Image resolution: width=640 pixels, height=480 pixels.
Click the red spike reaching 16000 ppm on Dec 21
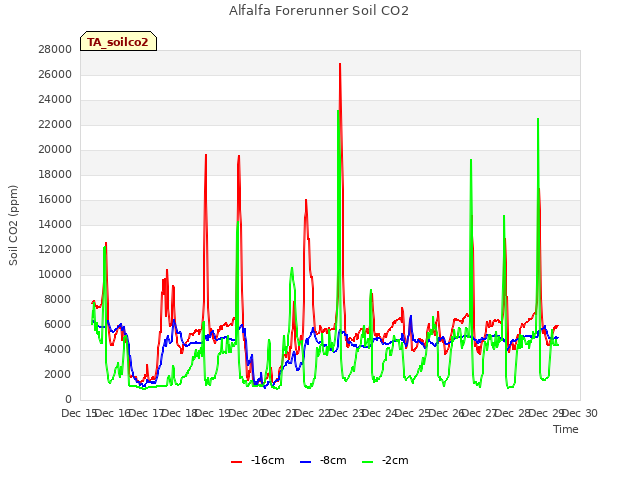[x=306, y=200]
